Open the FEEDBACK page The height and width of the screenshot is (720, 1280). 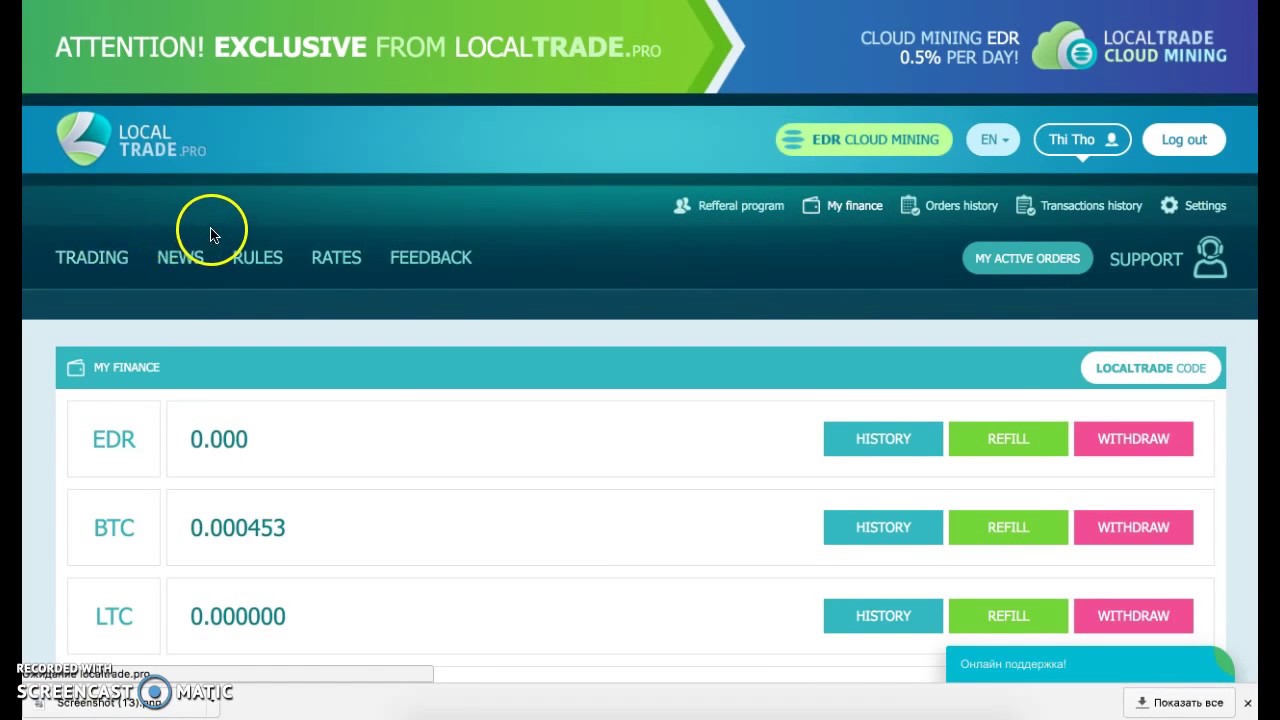tap(431, 258)
